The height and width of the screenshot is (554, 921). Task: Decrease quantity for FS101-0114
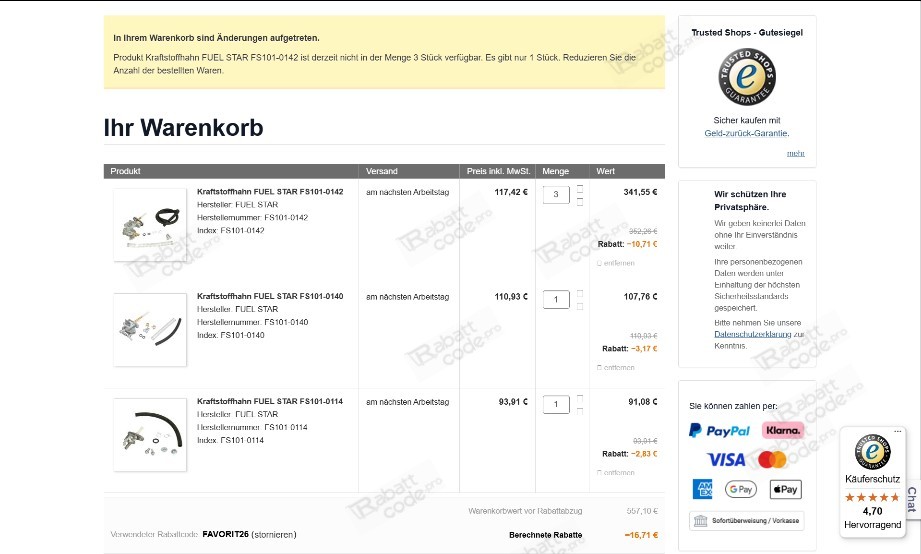coord(580,411)
